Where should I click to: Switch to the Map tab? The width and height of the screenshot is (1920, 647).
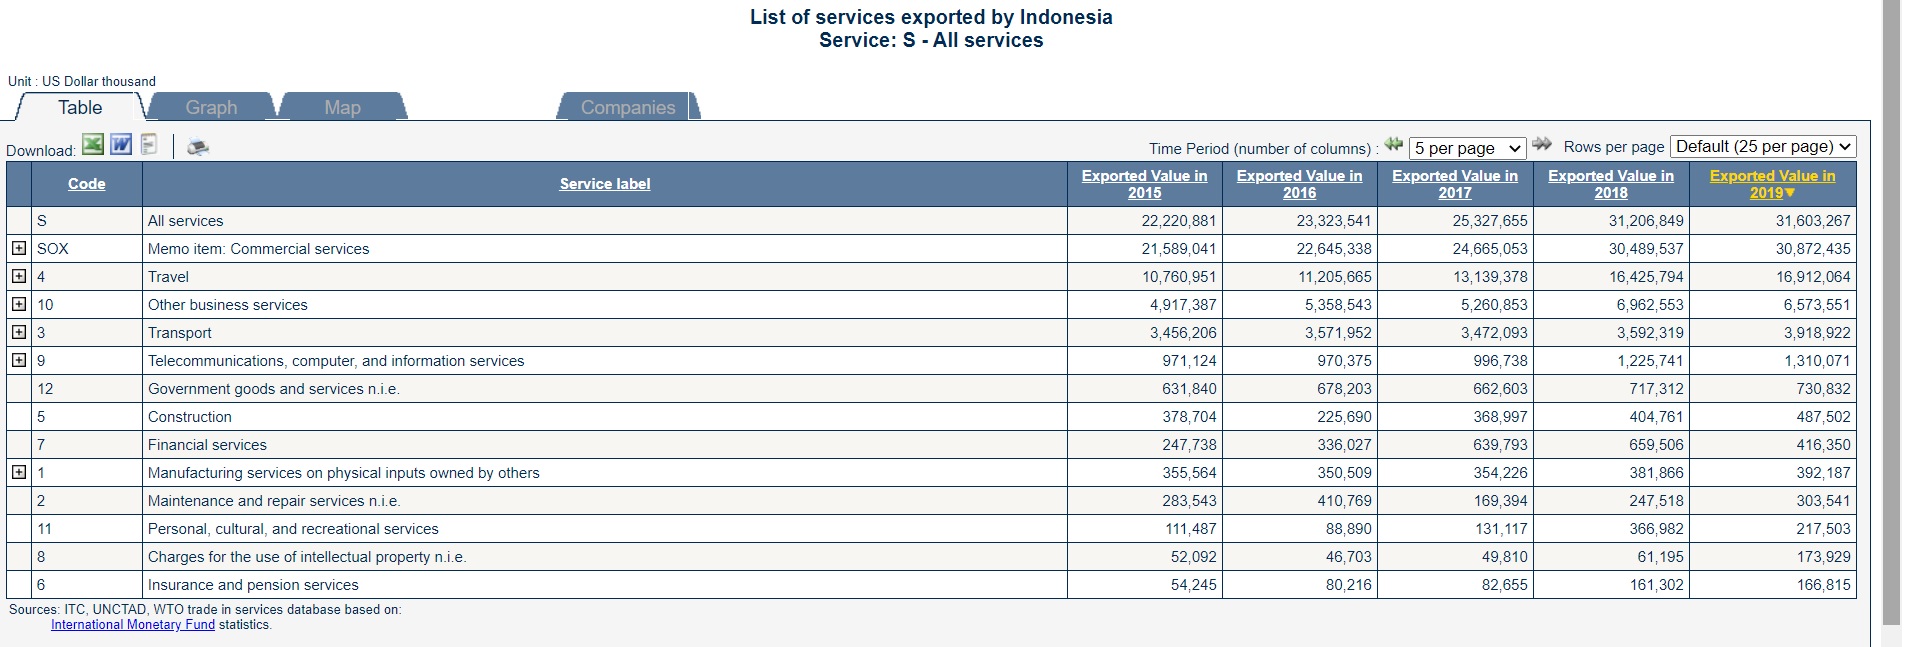[342, 107]
